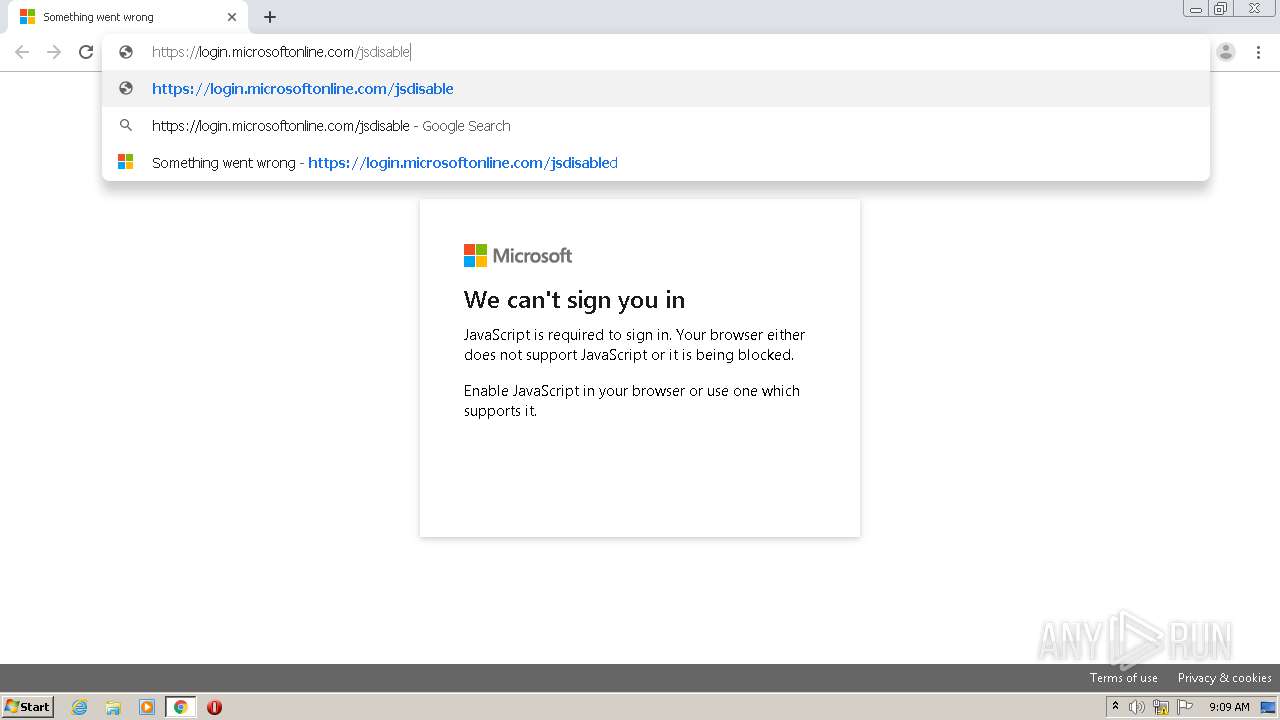Click in the address bar URL field
The width and height of the screenshot is (1280, 720).
pyautogui.click(x=655, y=52)
